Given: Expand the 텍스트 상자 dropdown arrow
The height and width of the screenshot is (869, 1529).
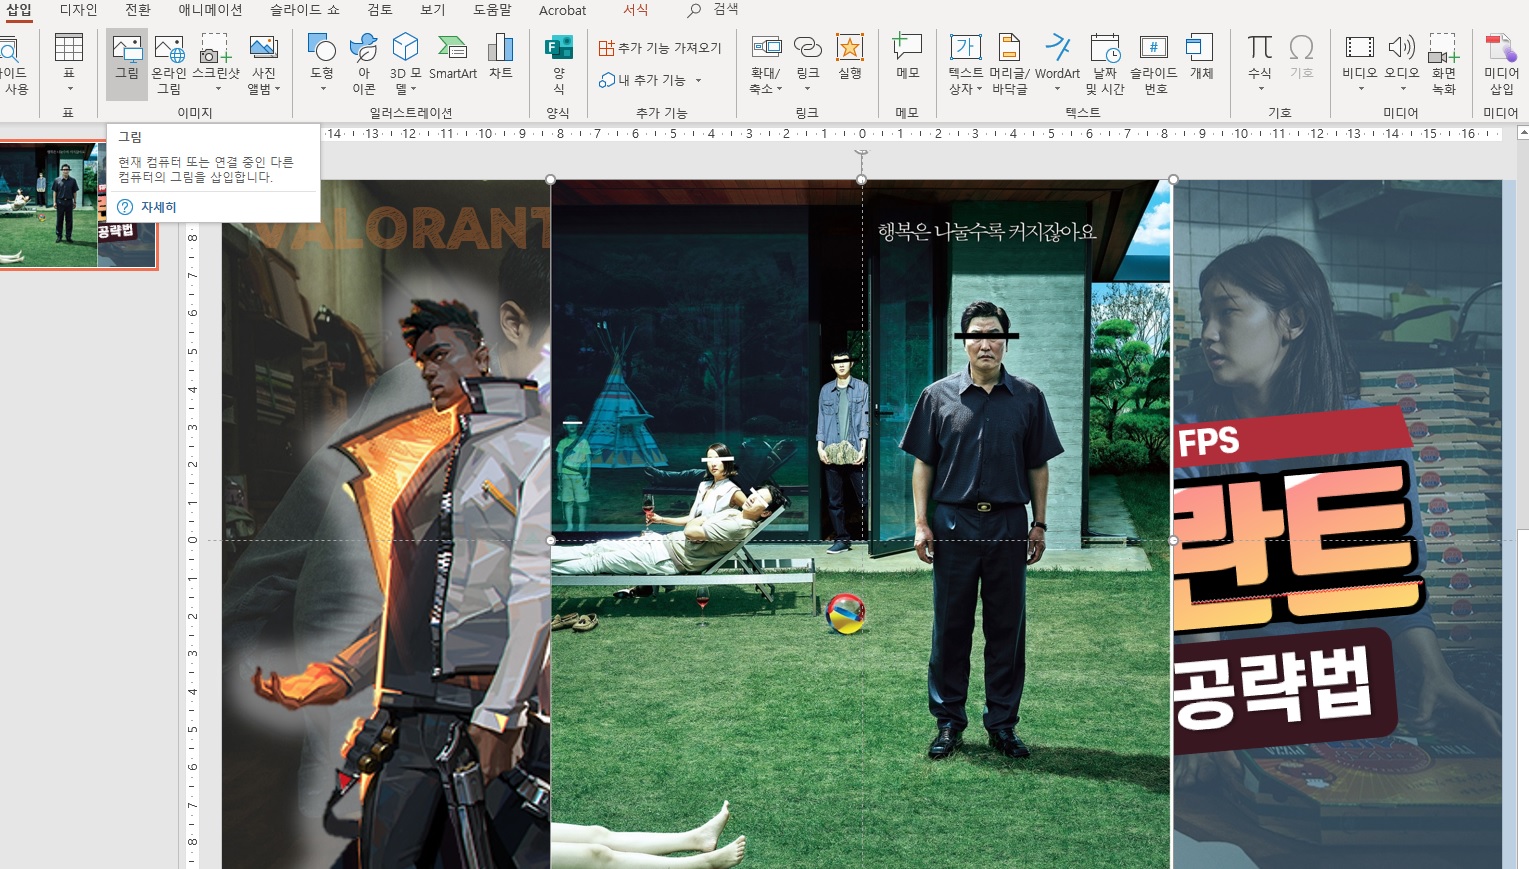Looking at the screenshot, I should (979, 89).
